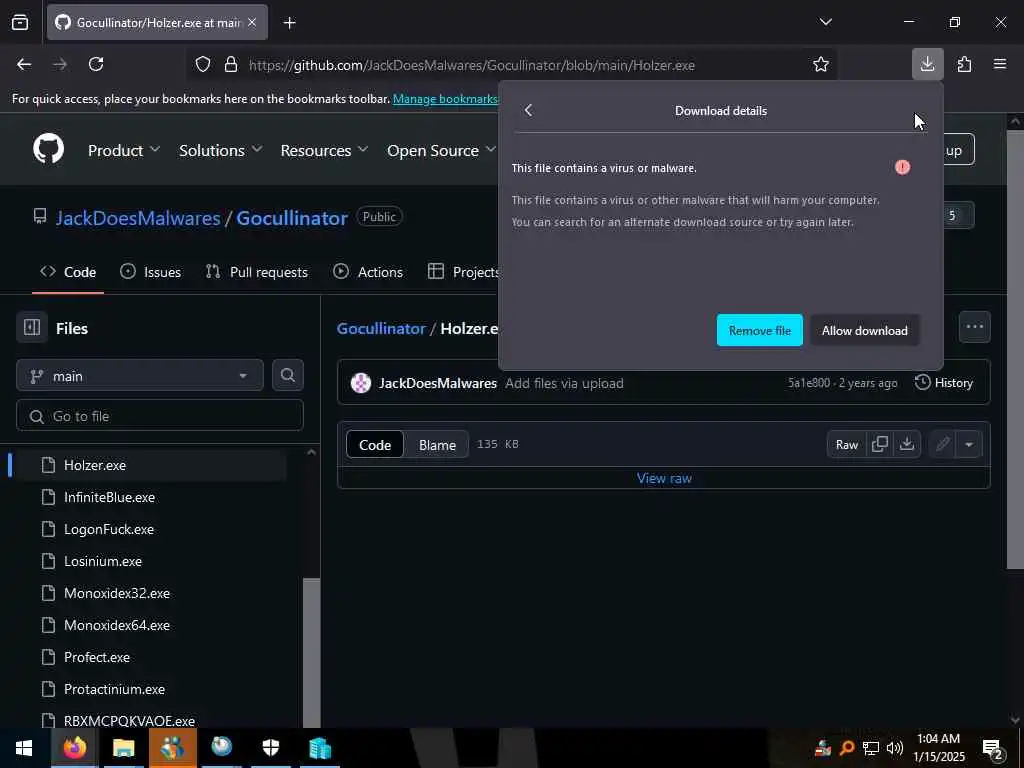Image resolution: width=1024 pixels, height=768 pixels.
Task: Copy raw file contents icon
Action: [x=880, y=444]
